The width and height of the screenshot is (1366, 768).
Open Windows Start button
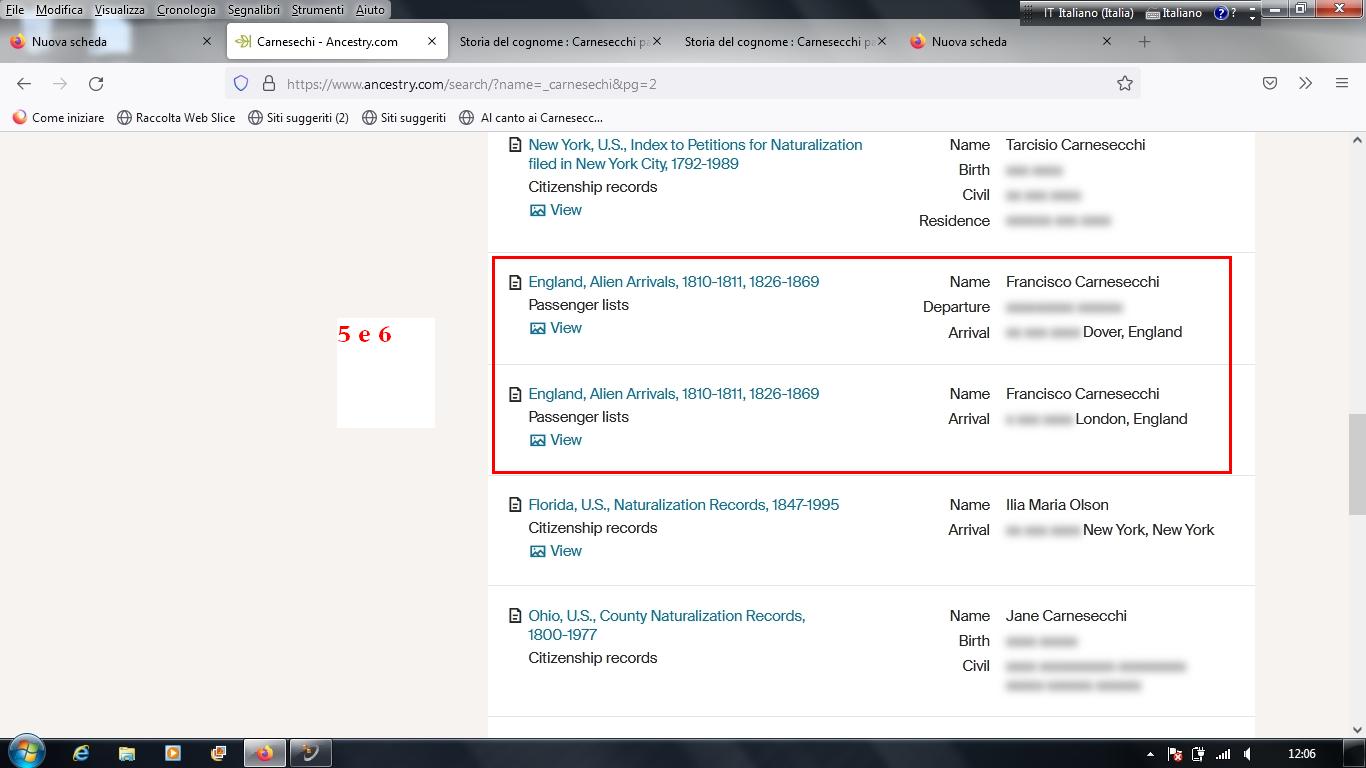tap(26, 752)
